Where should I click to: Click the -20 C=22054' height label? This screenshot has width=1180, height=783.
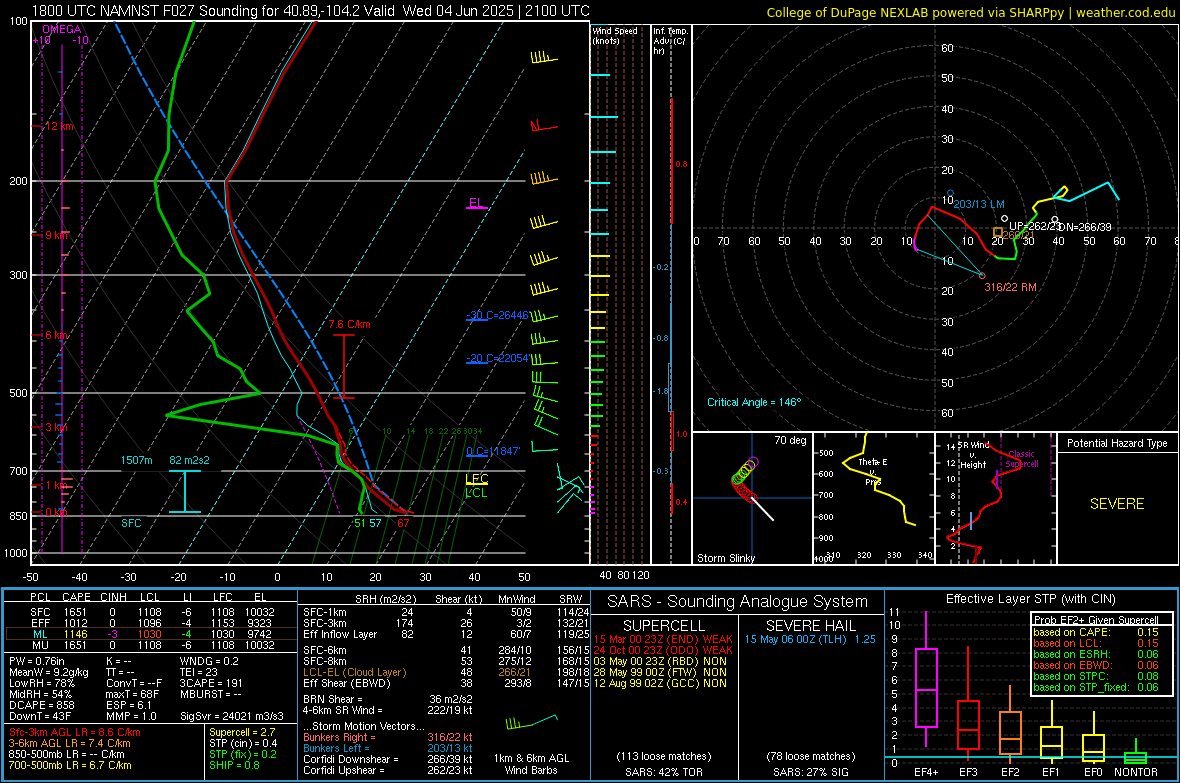497,358
